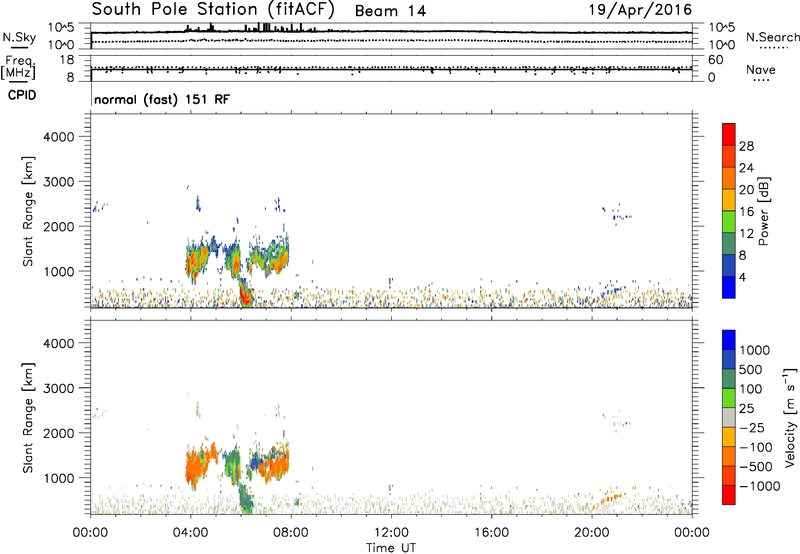This screenshot has width=800, height=554.
Task: Click the "3000" slant range tick on velocity panel
Action: [58, 388]
